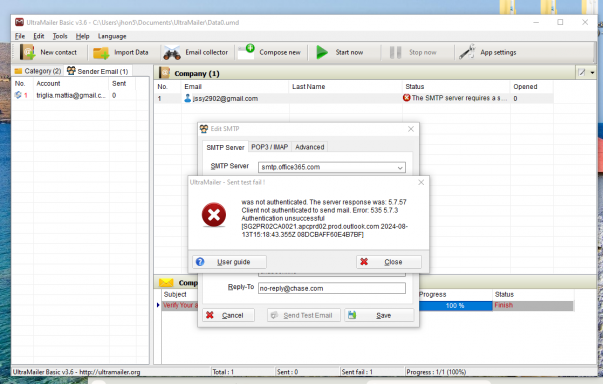
Task: Open the File menu
Action: [20, 36]
